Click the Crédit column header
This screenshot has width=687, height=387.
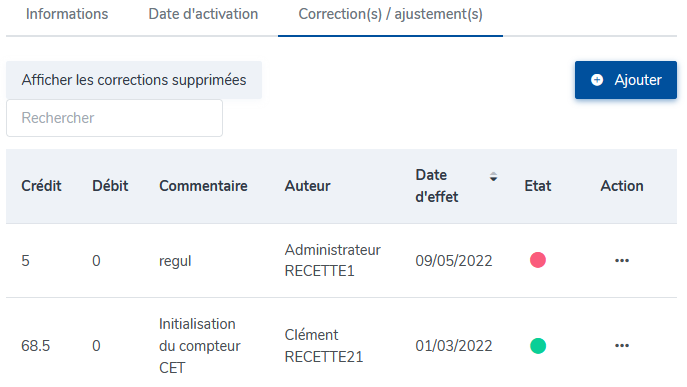(41, 186)
